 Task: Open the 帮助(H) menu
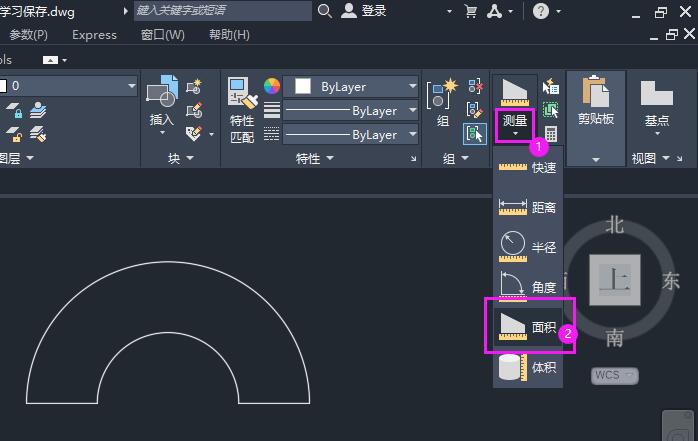(229, 35)
